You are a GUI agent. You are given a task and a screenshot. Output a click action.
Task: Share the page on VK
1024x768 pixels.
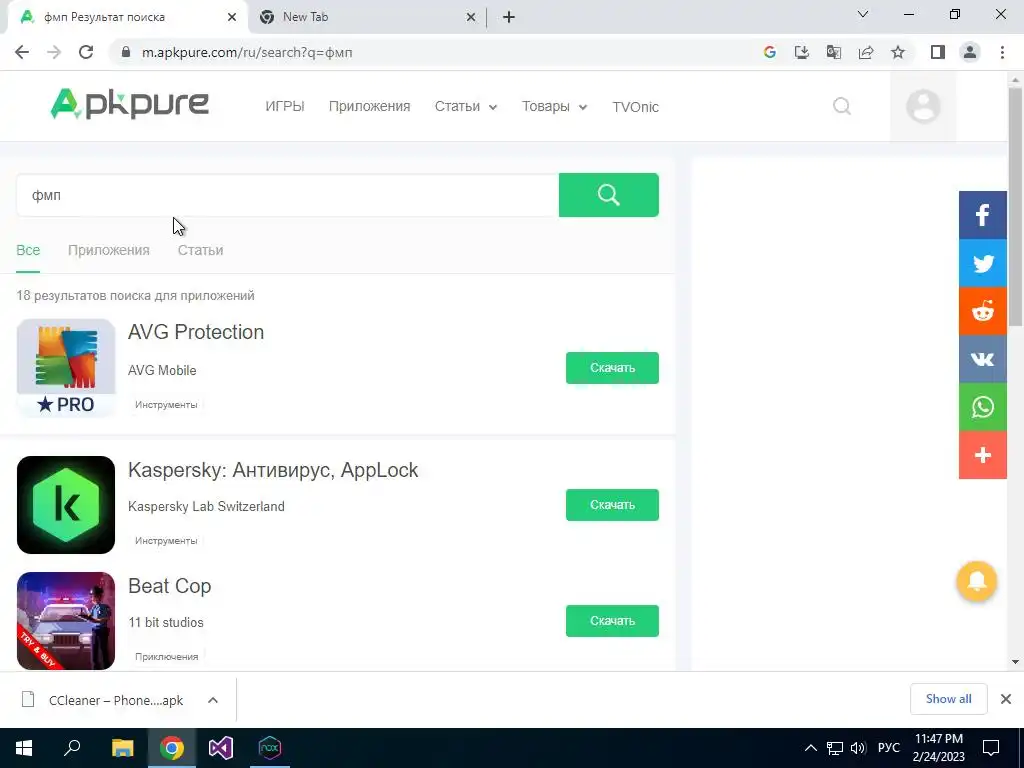983,359
